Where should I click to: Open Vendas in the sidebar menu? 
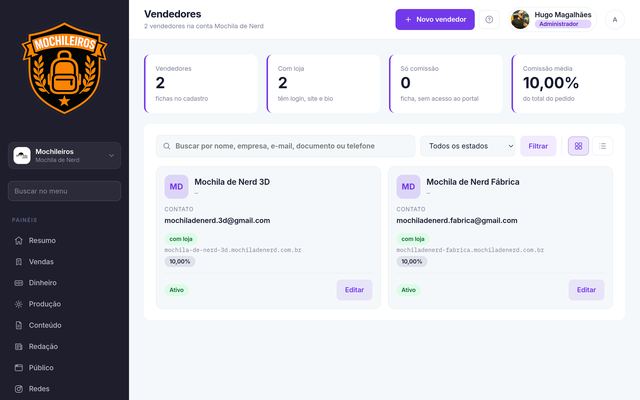coord(64,262)
